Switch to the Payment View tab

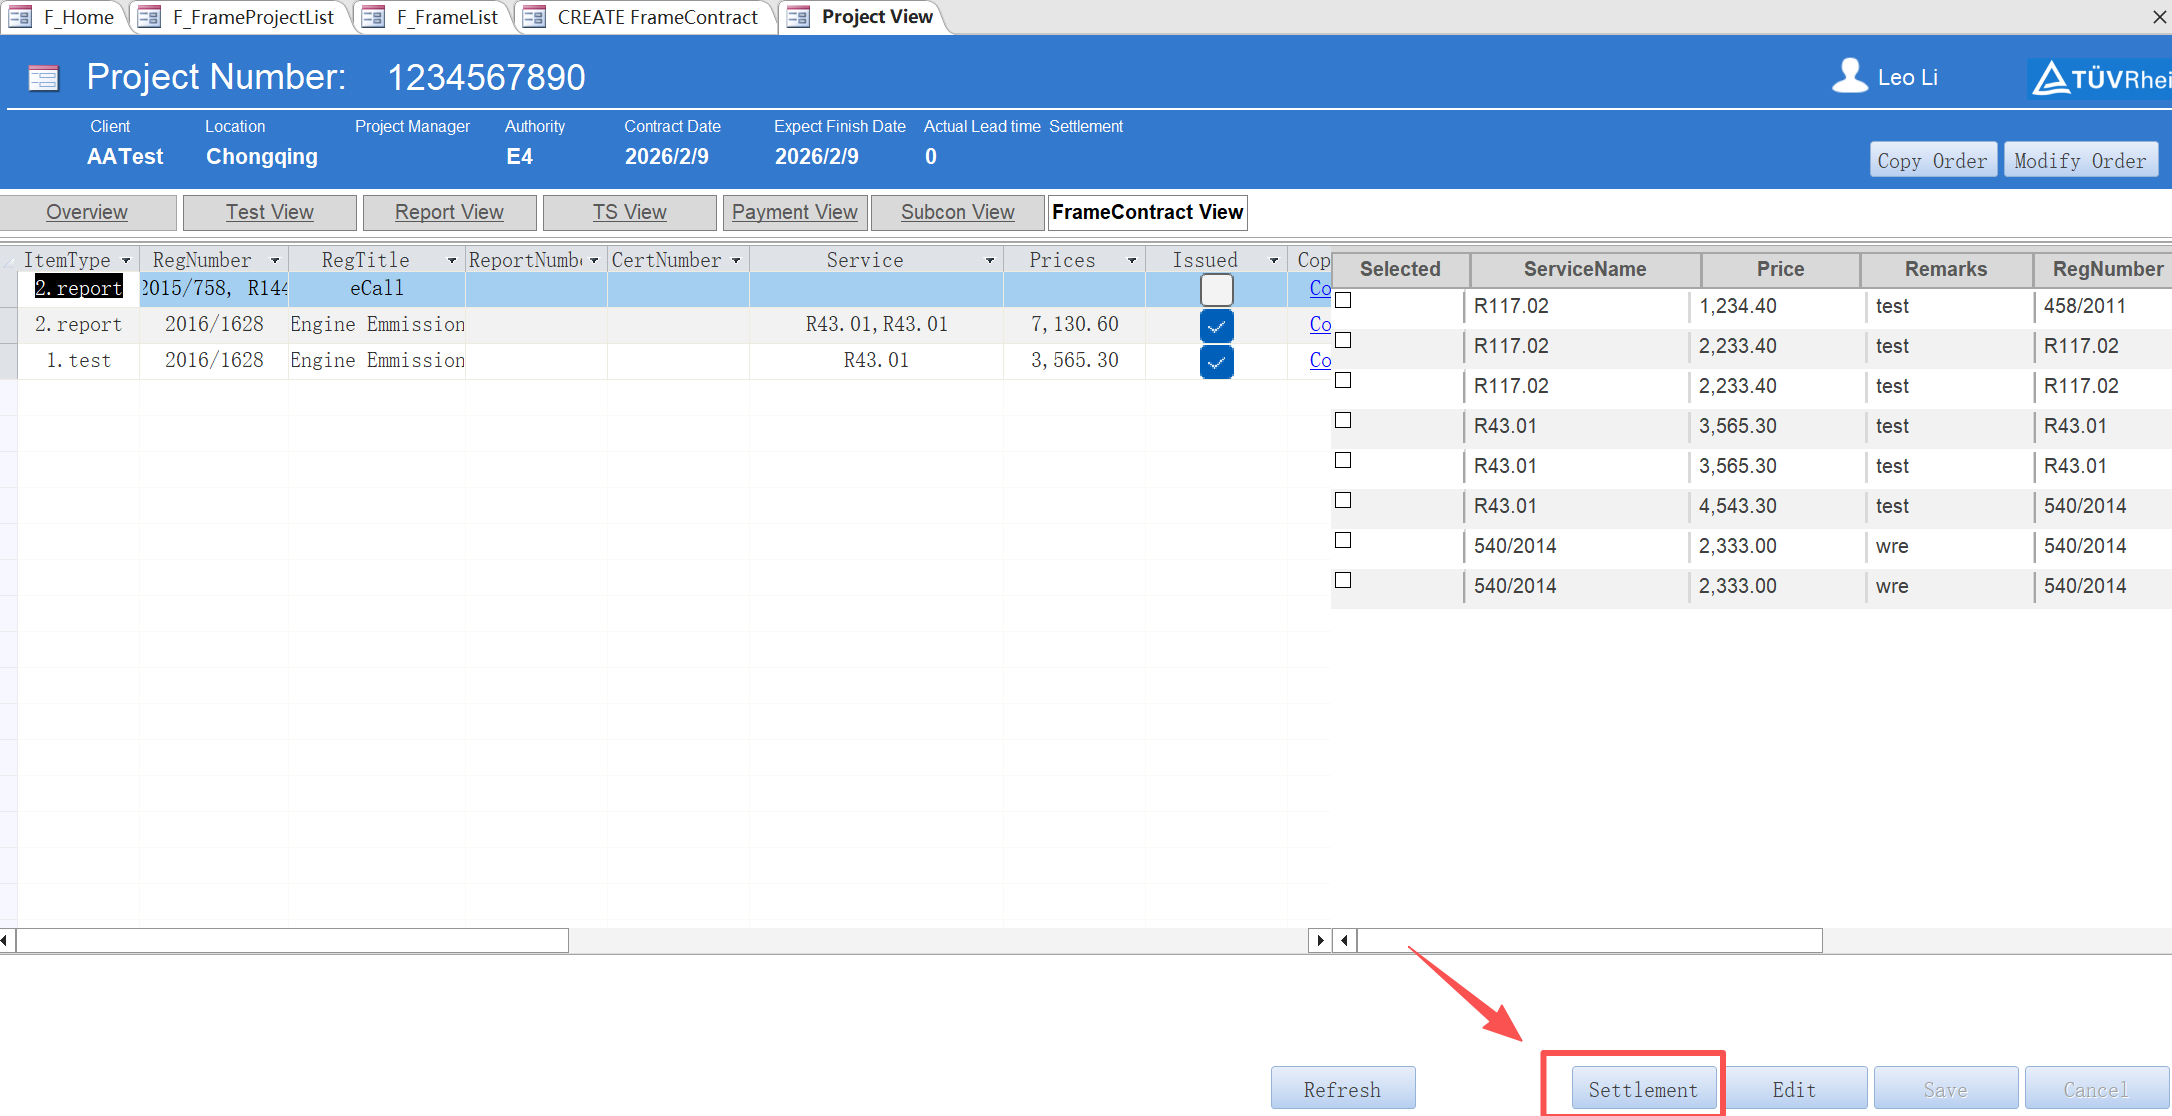click(794, 212)
